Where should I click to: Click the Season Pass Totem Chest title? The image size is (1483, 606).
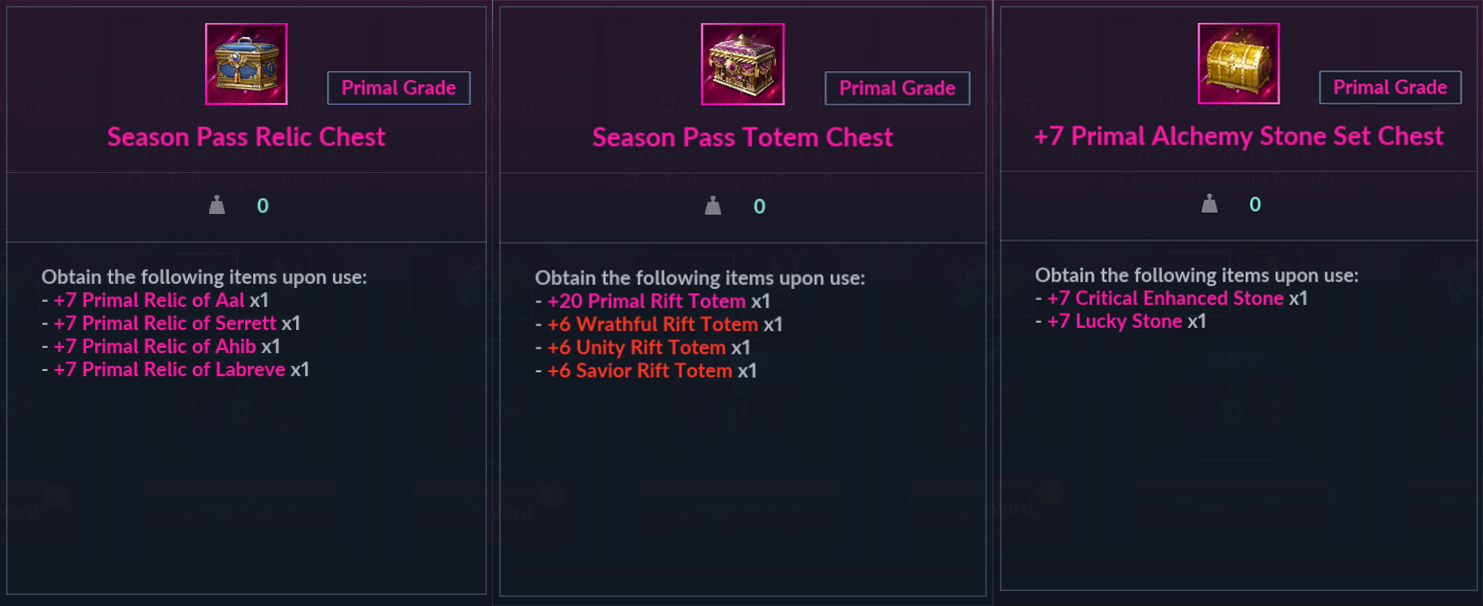(x=743, y=137)
